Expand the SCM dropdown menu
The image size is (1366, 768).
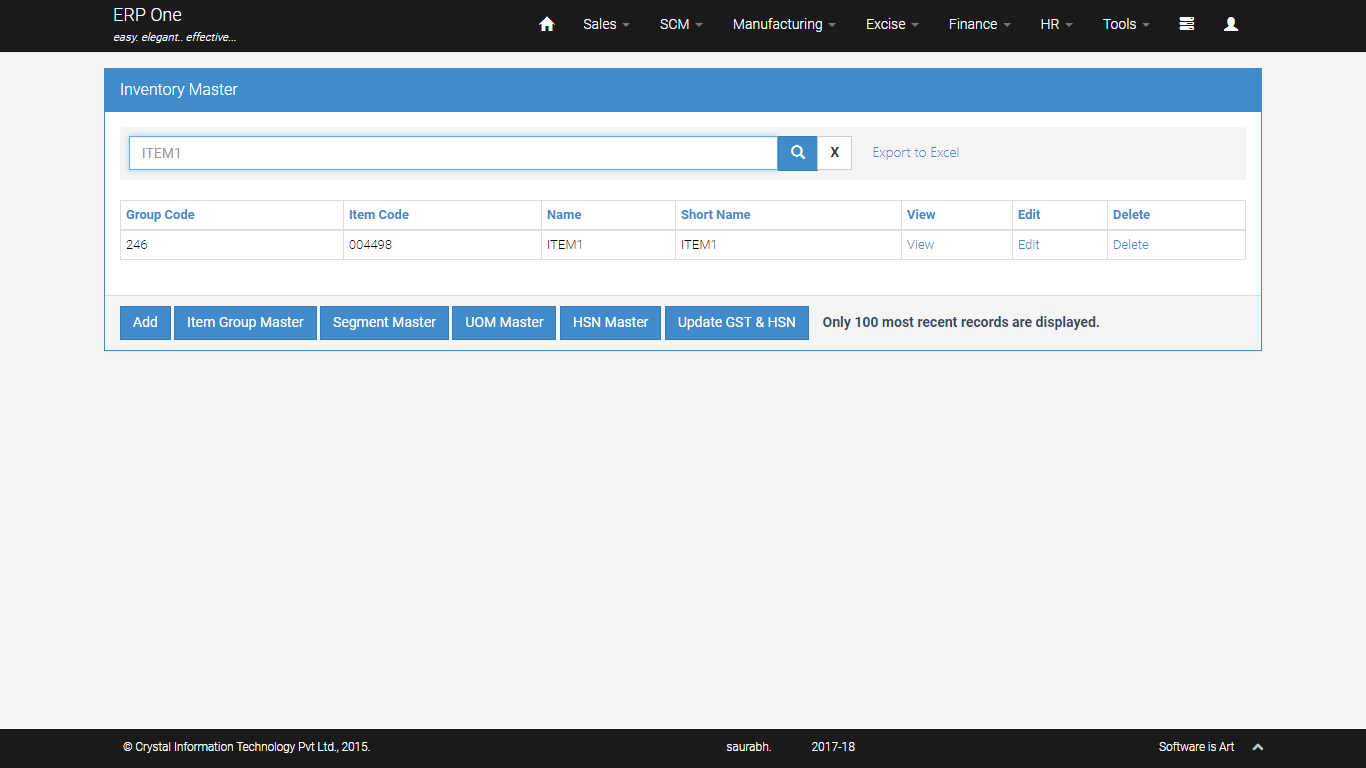[681, 24]
